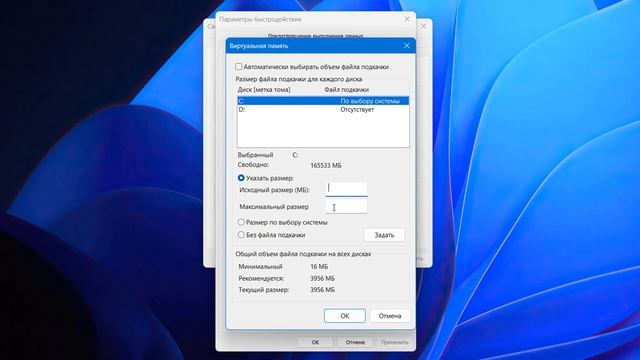
Task: Select drive C: row in list
Action: 323,101
